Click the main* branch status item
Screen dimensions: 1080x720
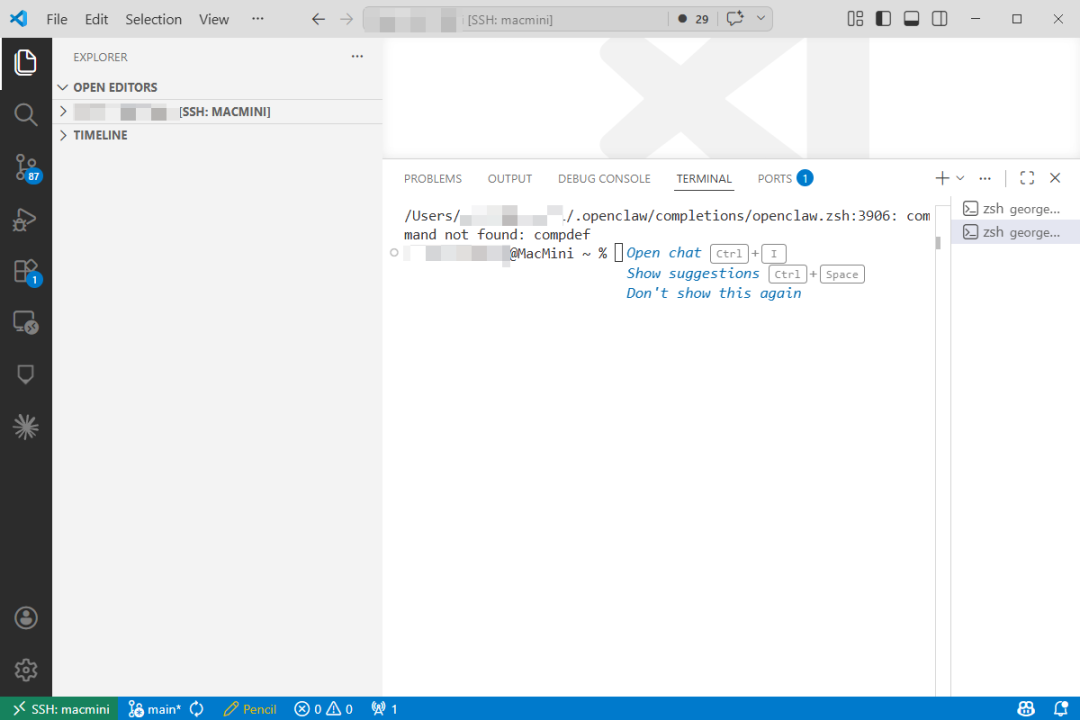coord(155,708)
